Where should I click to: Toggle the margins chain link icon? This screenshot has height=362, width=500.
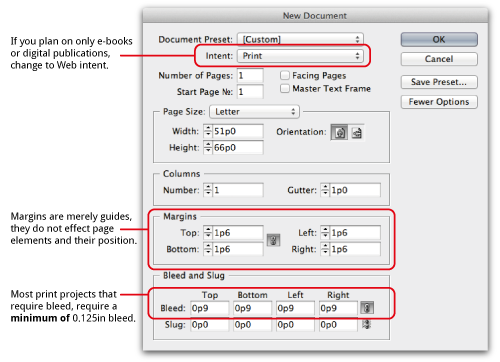[x=273, y=240]
